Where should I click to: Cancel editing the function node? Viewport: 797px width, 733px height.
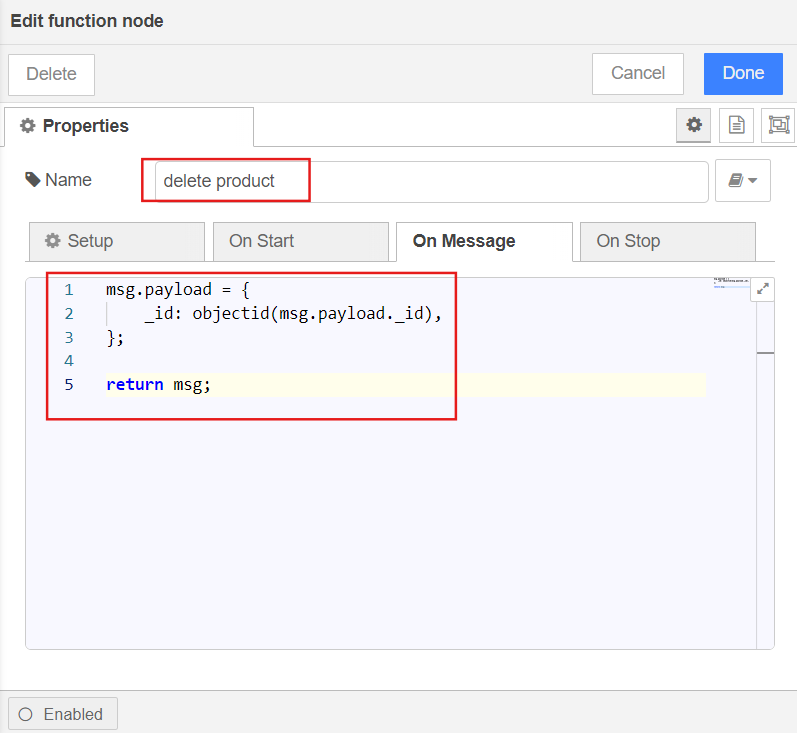coord(637,73)
